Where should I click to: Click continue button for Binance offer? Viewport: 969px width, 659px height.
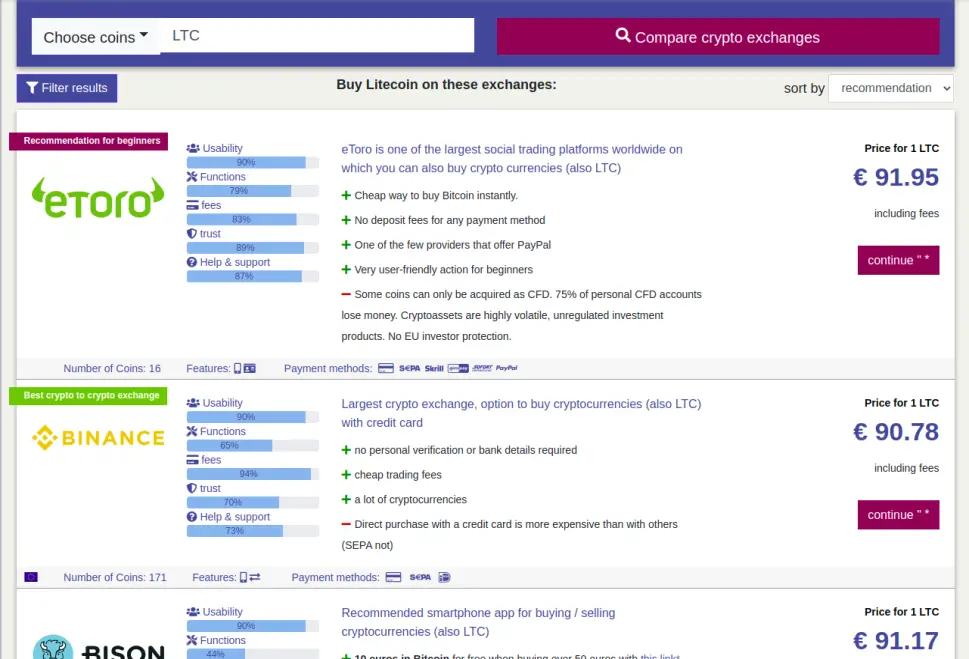(898, 515)
